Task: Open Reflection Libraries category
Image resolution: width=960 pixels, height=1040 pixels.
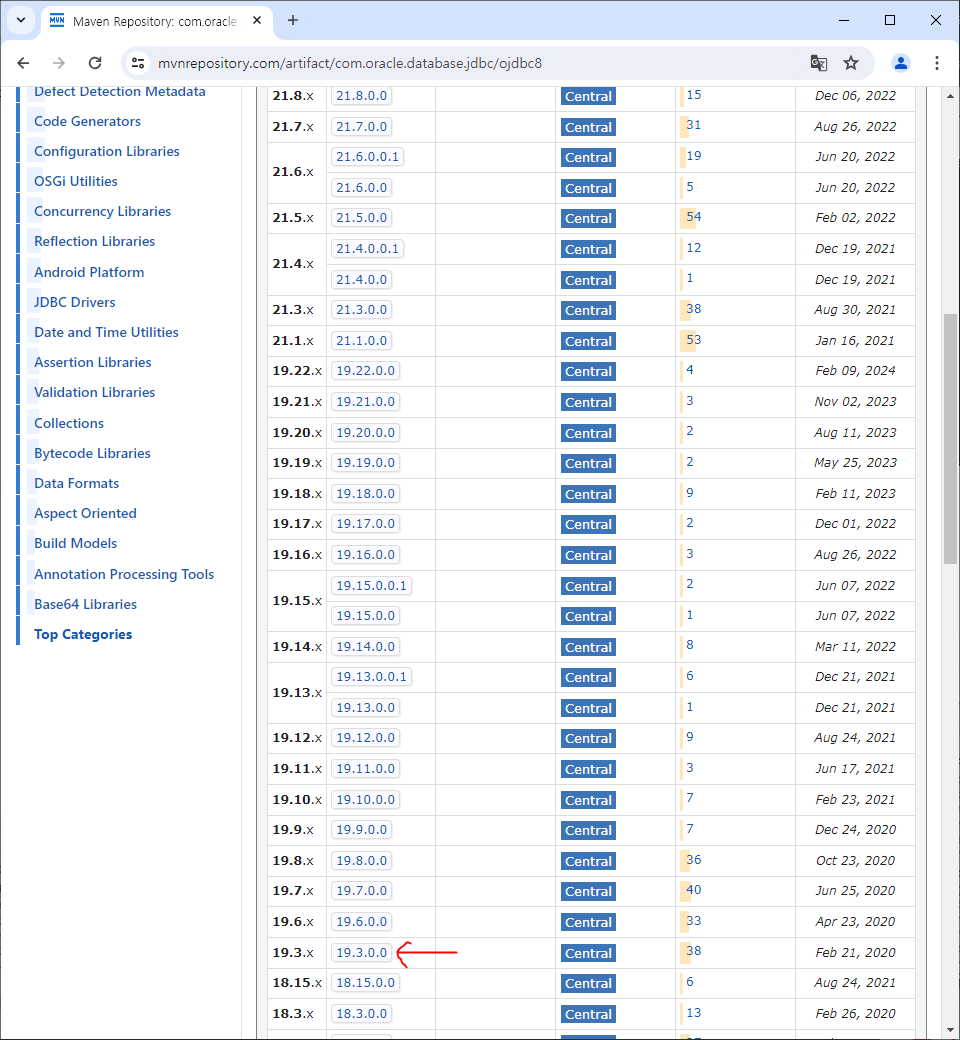Action: tap(94, 241)
